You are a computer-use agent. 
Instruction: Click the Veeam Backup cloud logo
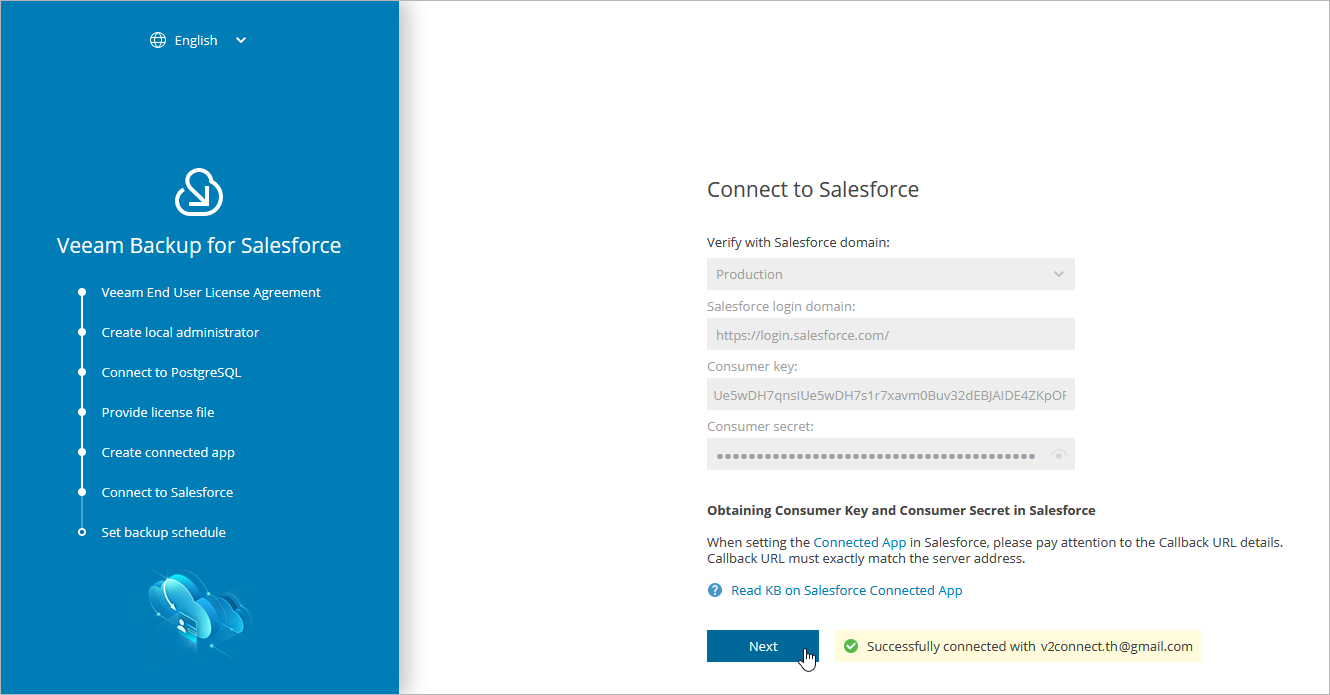pyautogui.click(x=199, y=192)
